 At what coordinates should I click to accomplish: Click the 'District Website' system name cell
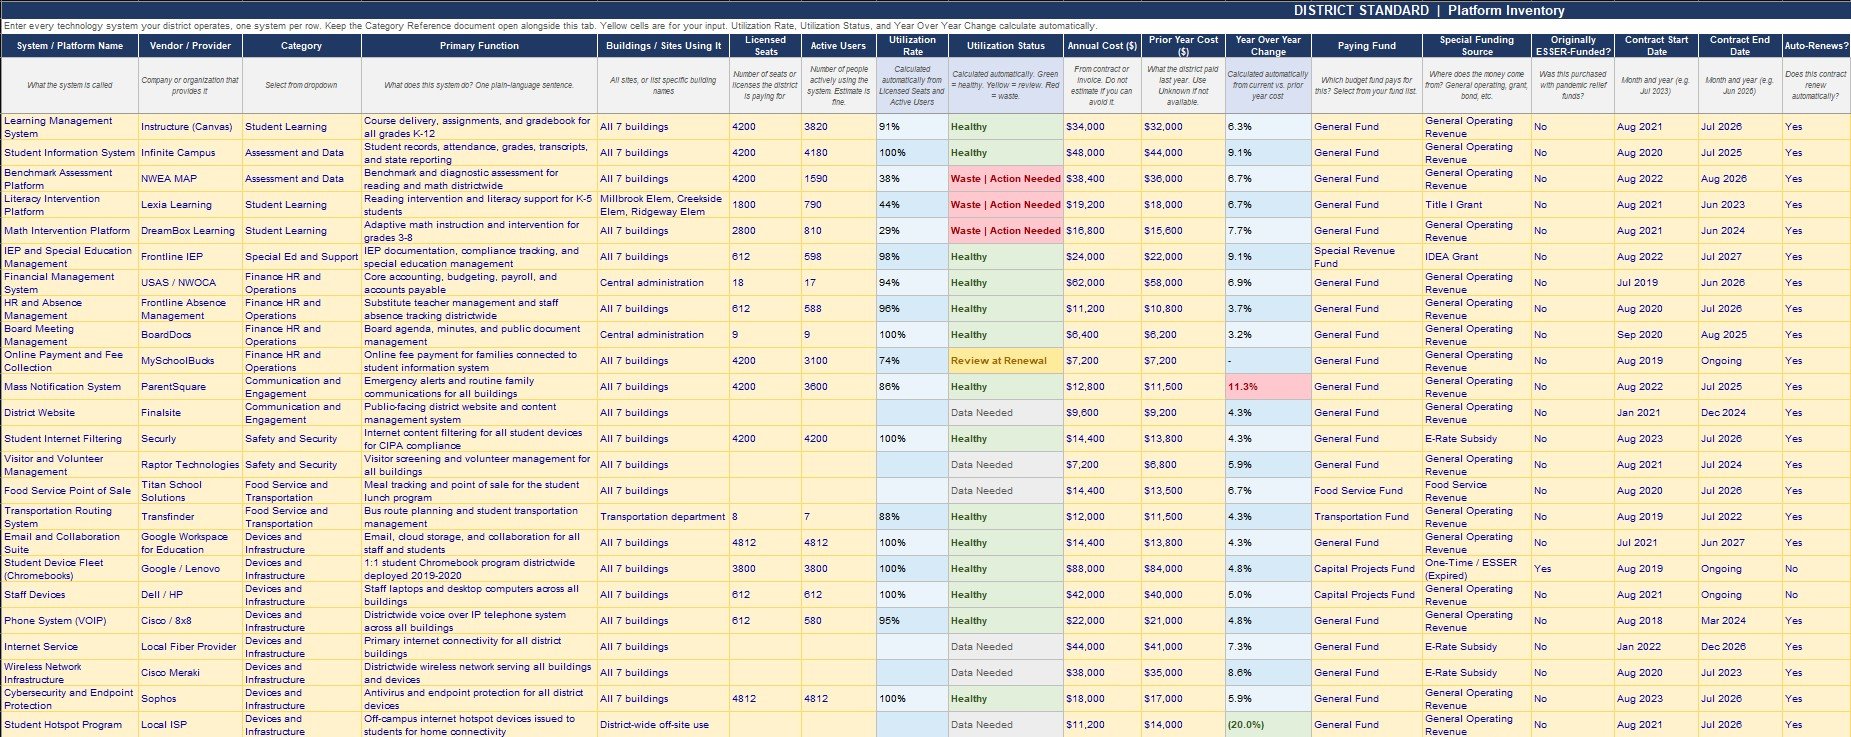(x=70, y=413)
